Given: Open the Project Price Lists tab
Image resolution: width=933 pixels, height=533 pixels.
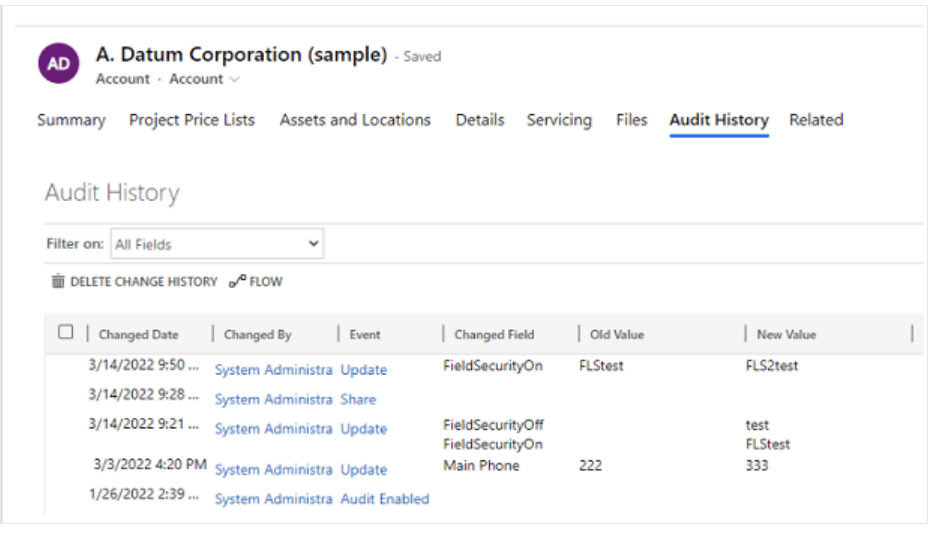Looking at the screenshot, I should click(x=192, y=120).
